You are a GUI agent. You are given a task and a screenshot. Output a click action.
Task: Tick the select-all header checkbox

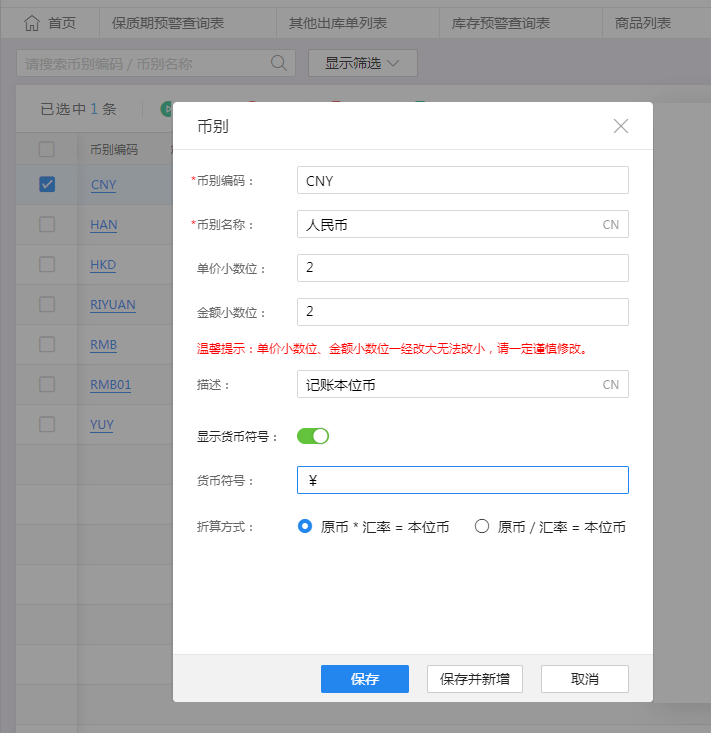pyautogui.click(x=47, y=150)
